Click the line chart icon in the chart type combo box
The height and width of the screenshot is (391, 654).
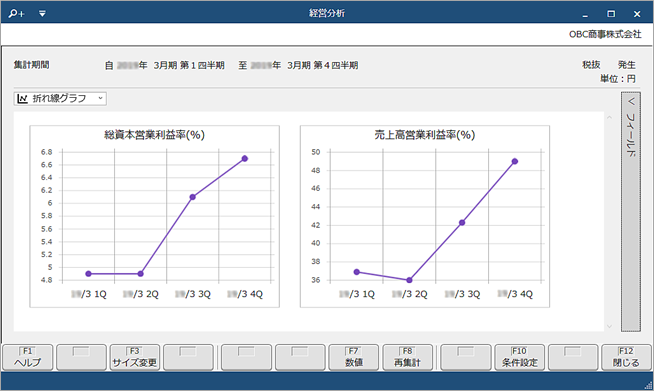click(23, 98)
